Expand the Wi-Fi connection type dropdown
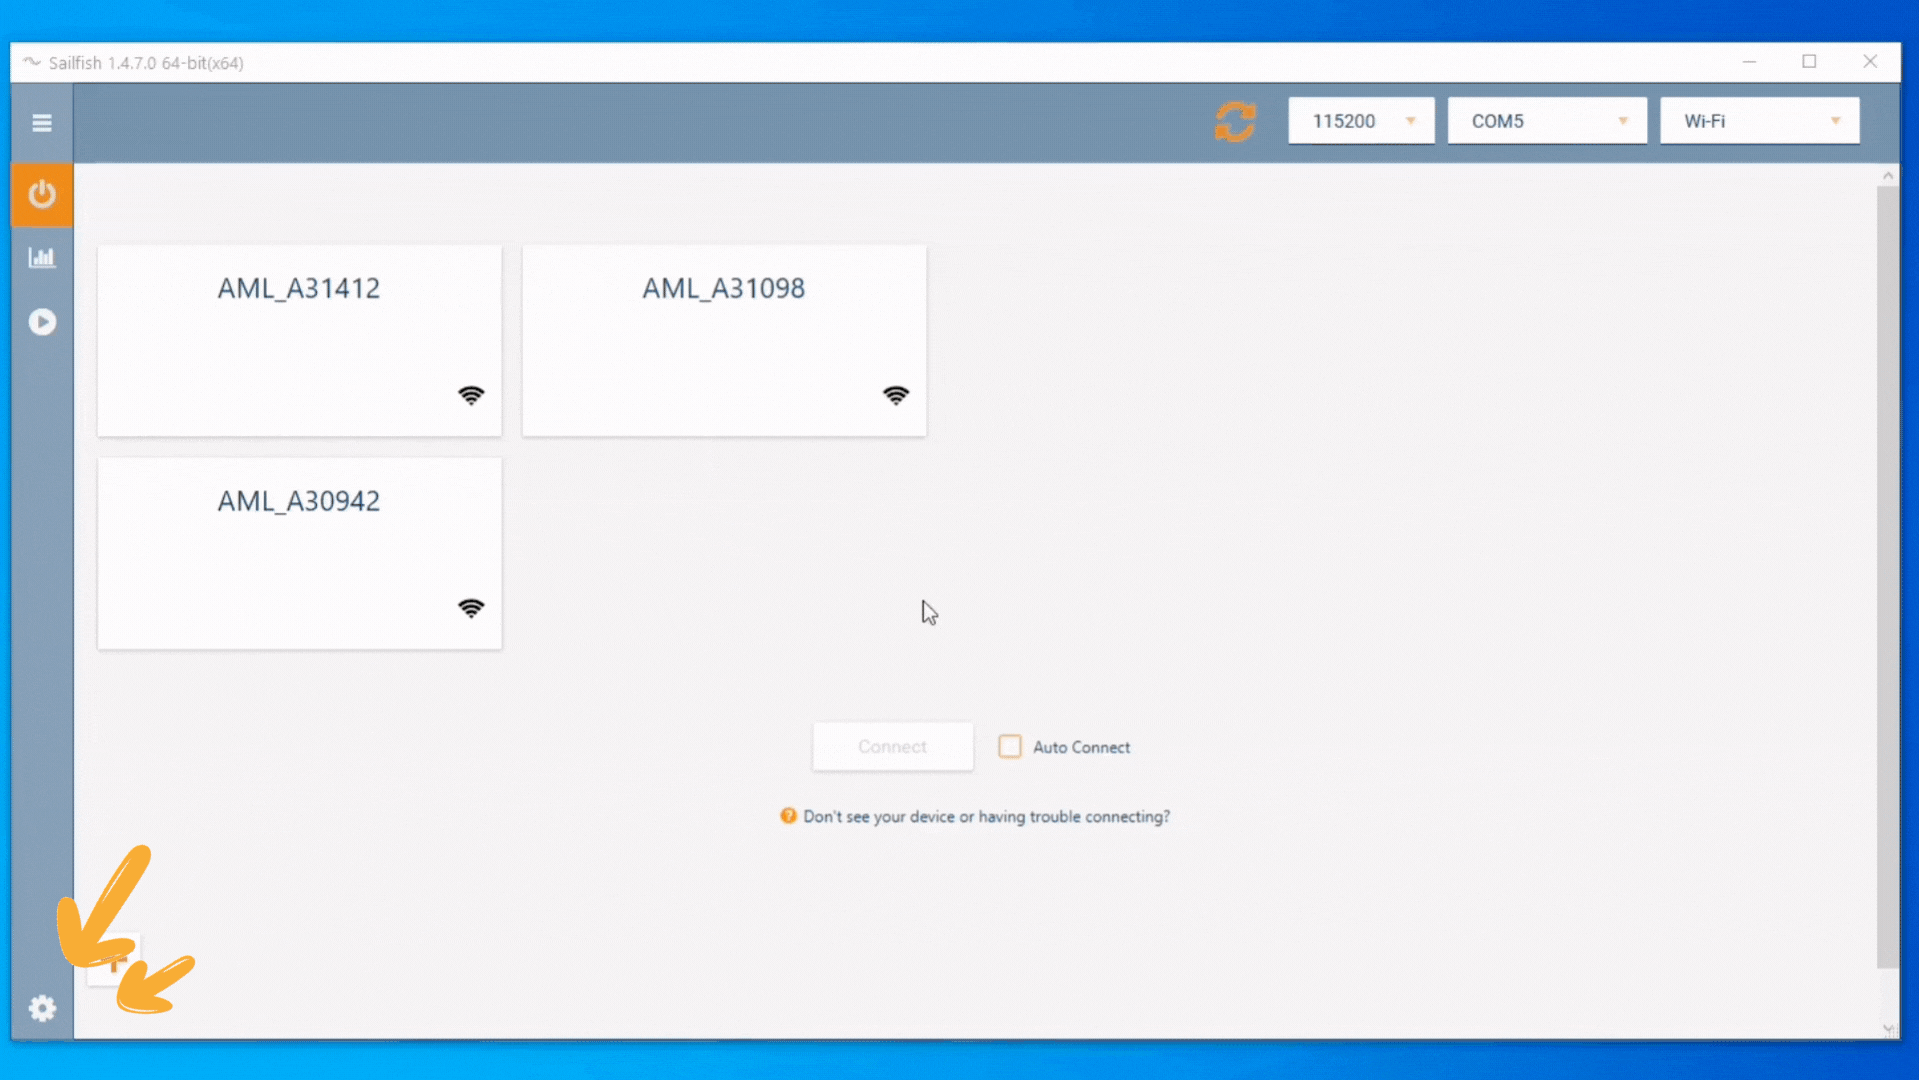The width and height of the screenshot is (1920, 1080). click(1759, 121)
